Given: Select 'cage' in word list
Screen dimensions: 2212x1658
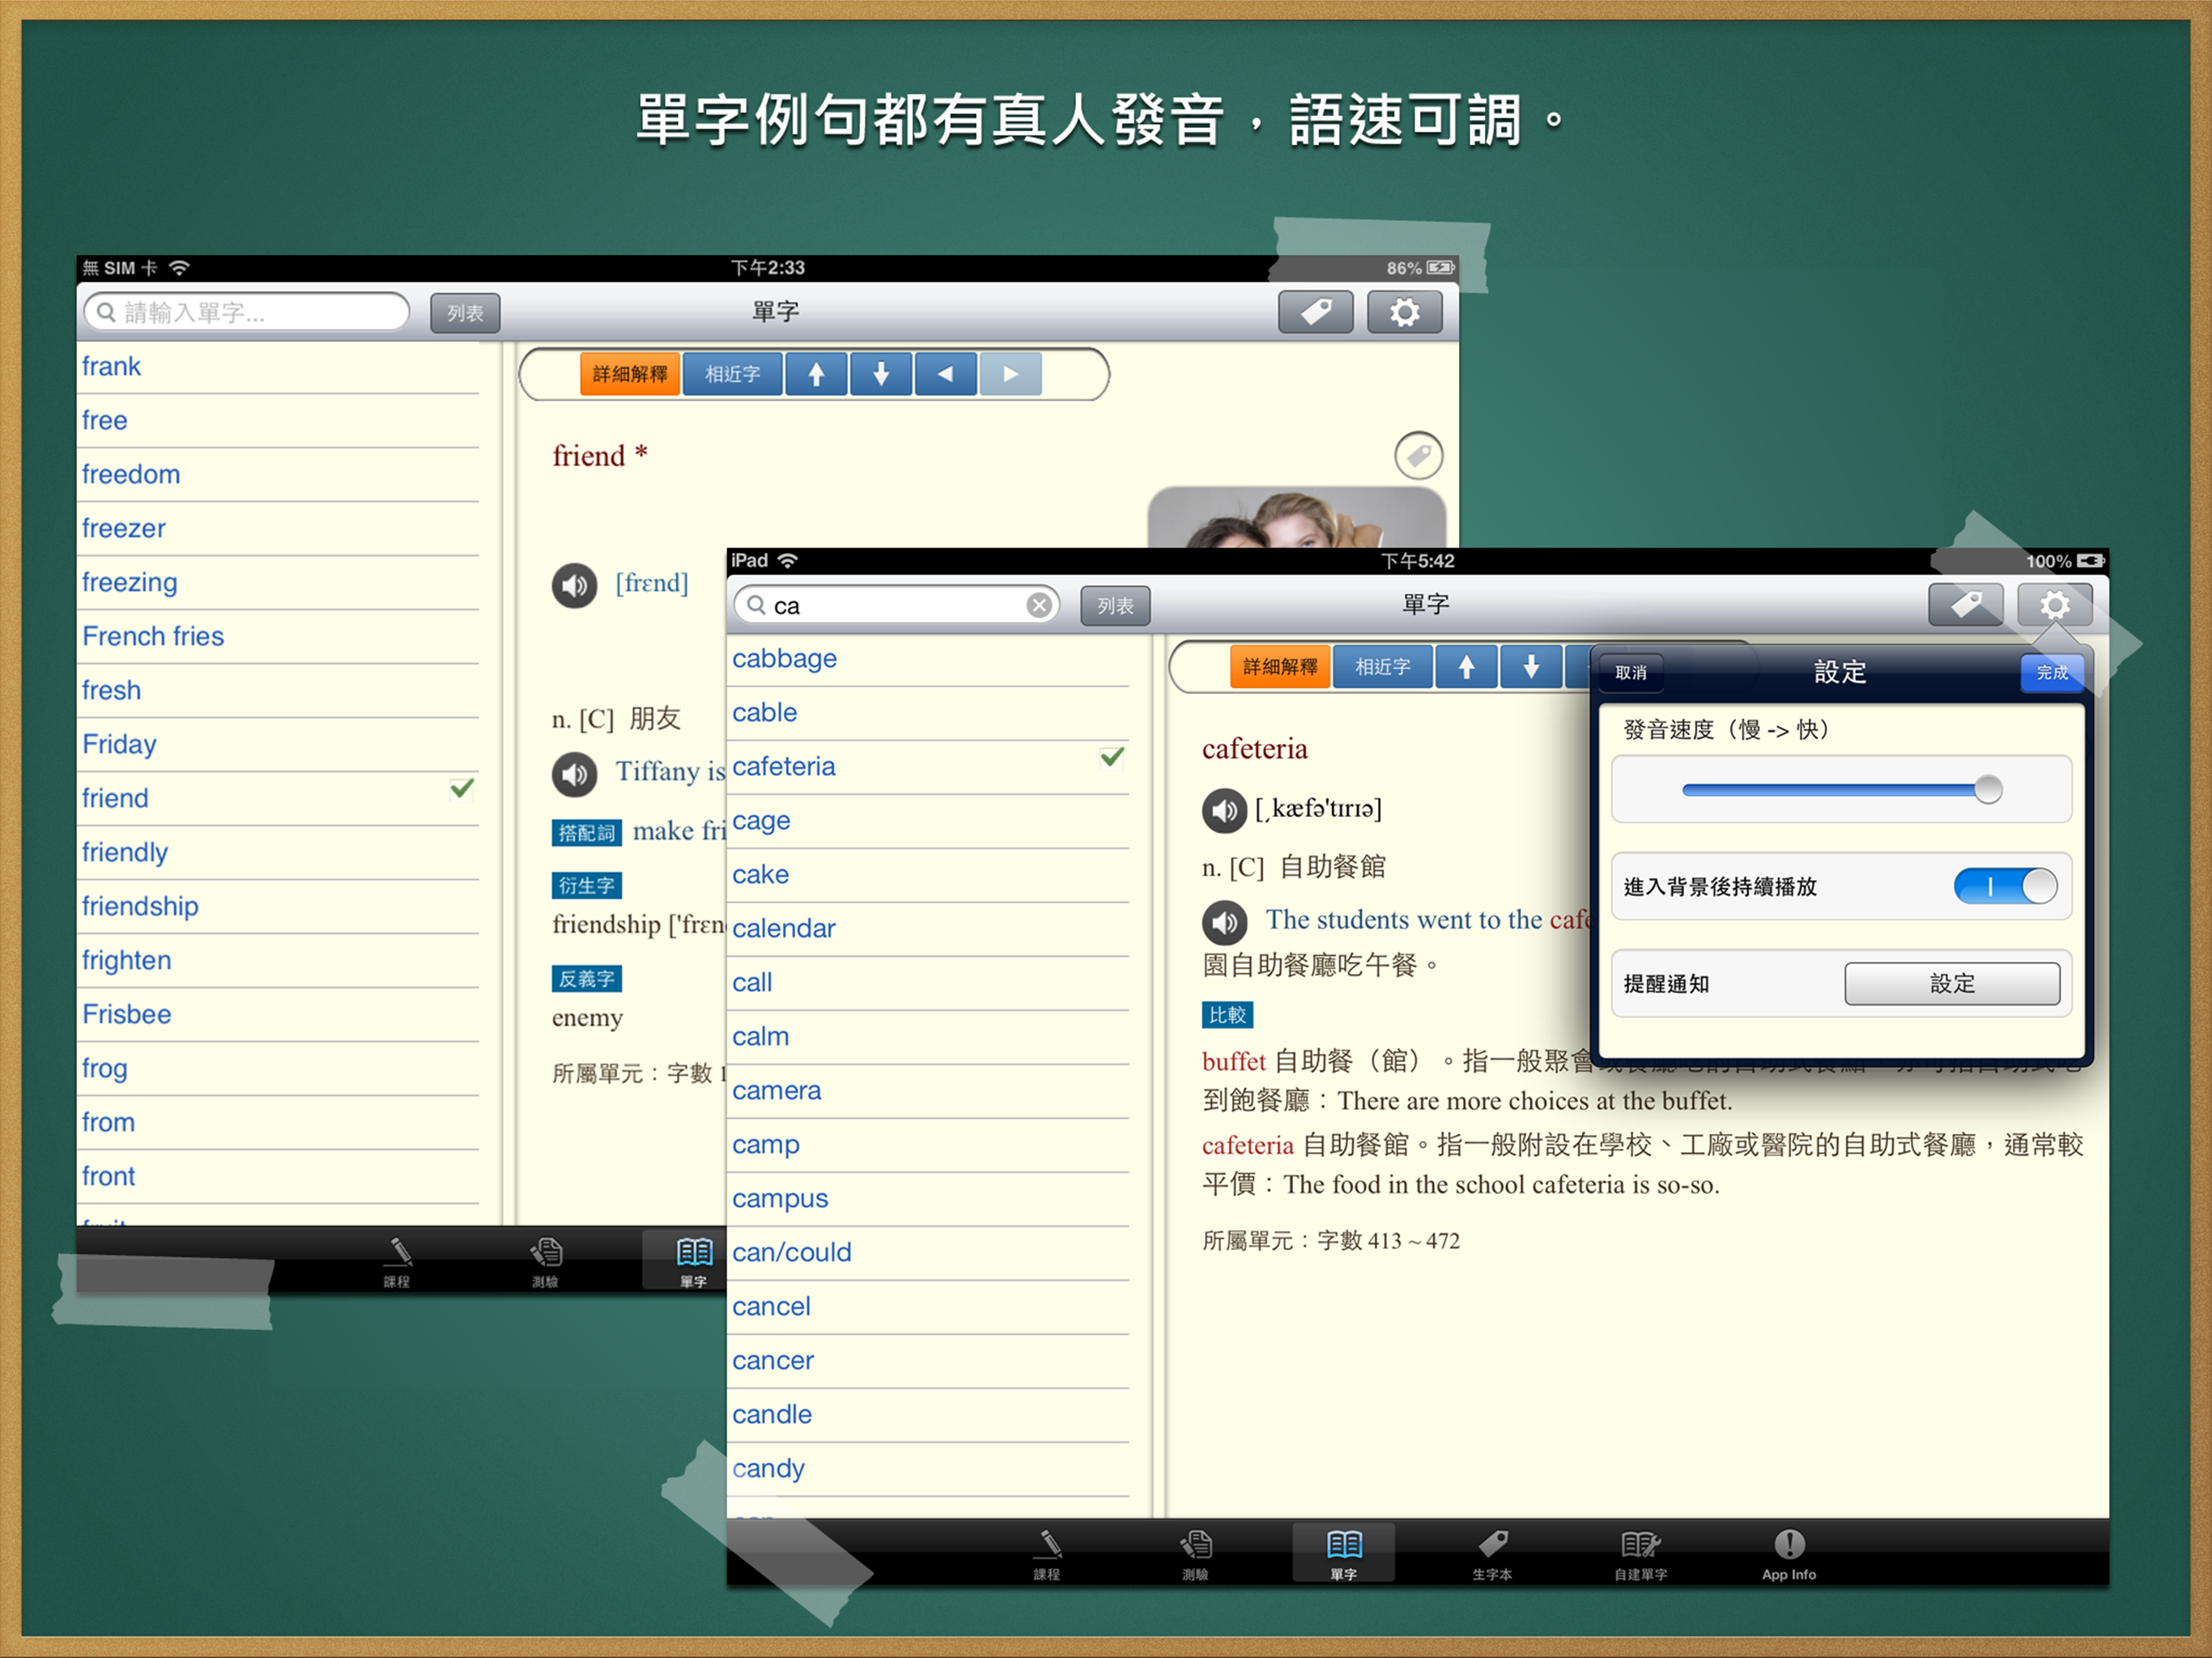Looking at the screenshot, I should pyautogui.click(x=928, y=821).
